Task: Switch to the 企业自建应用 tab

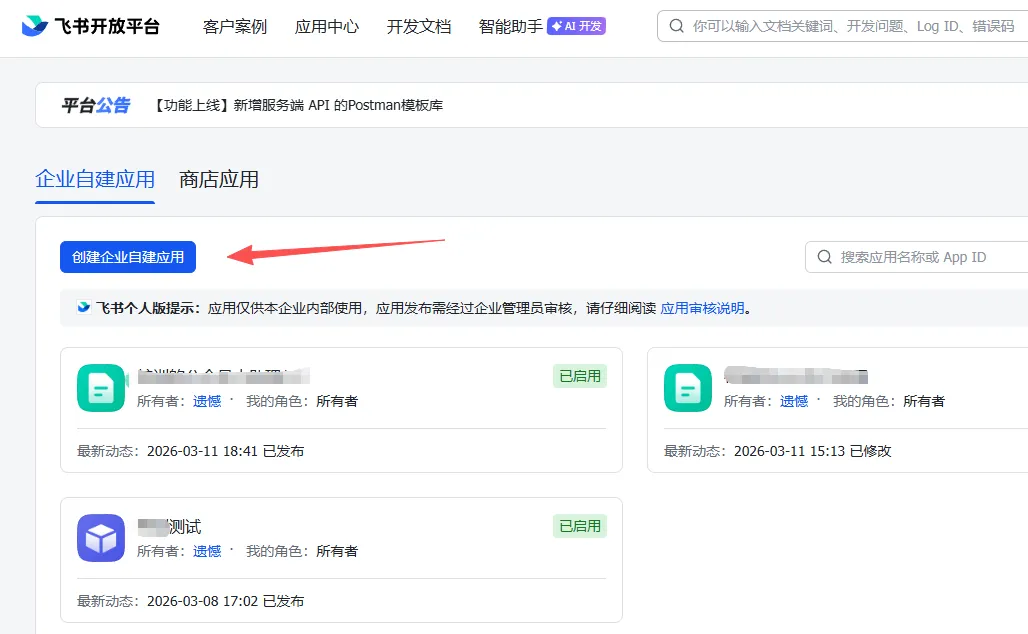Action: (95, 180)
